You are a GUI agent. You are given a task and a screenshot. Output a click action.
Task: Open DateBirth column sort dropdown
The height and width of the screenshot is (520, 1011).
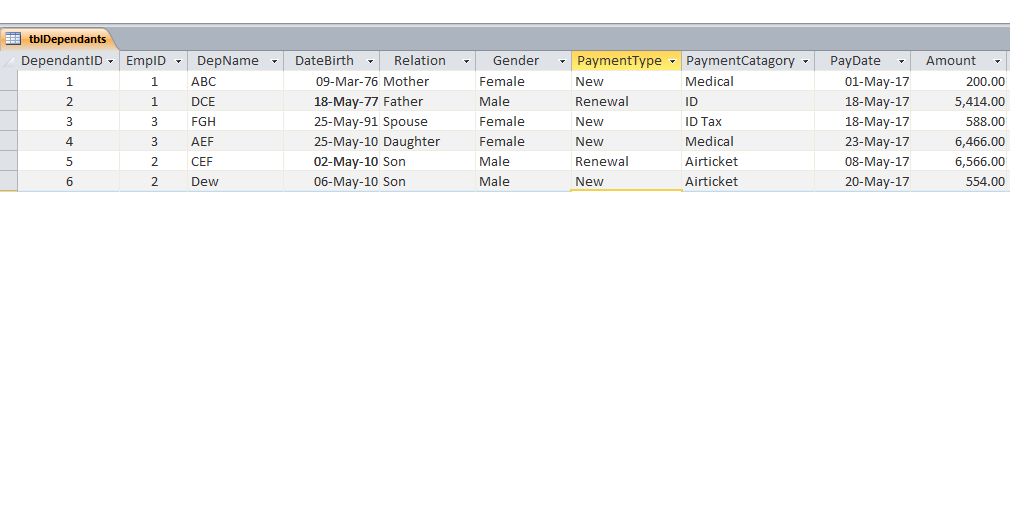[370, 61]
